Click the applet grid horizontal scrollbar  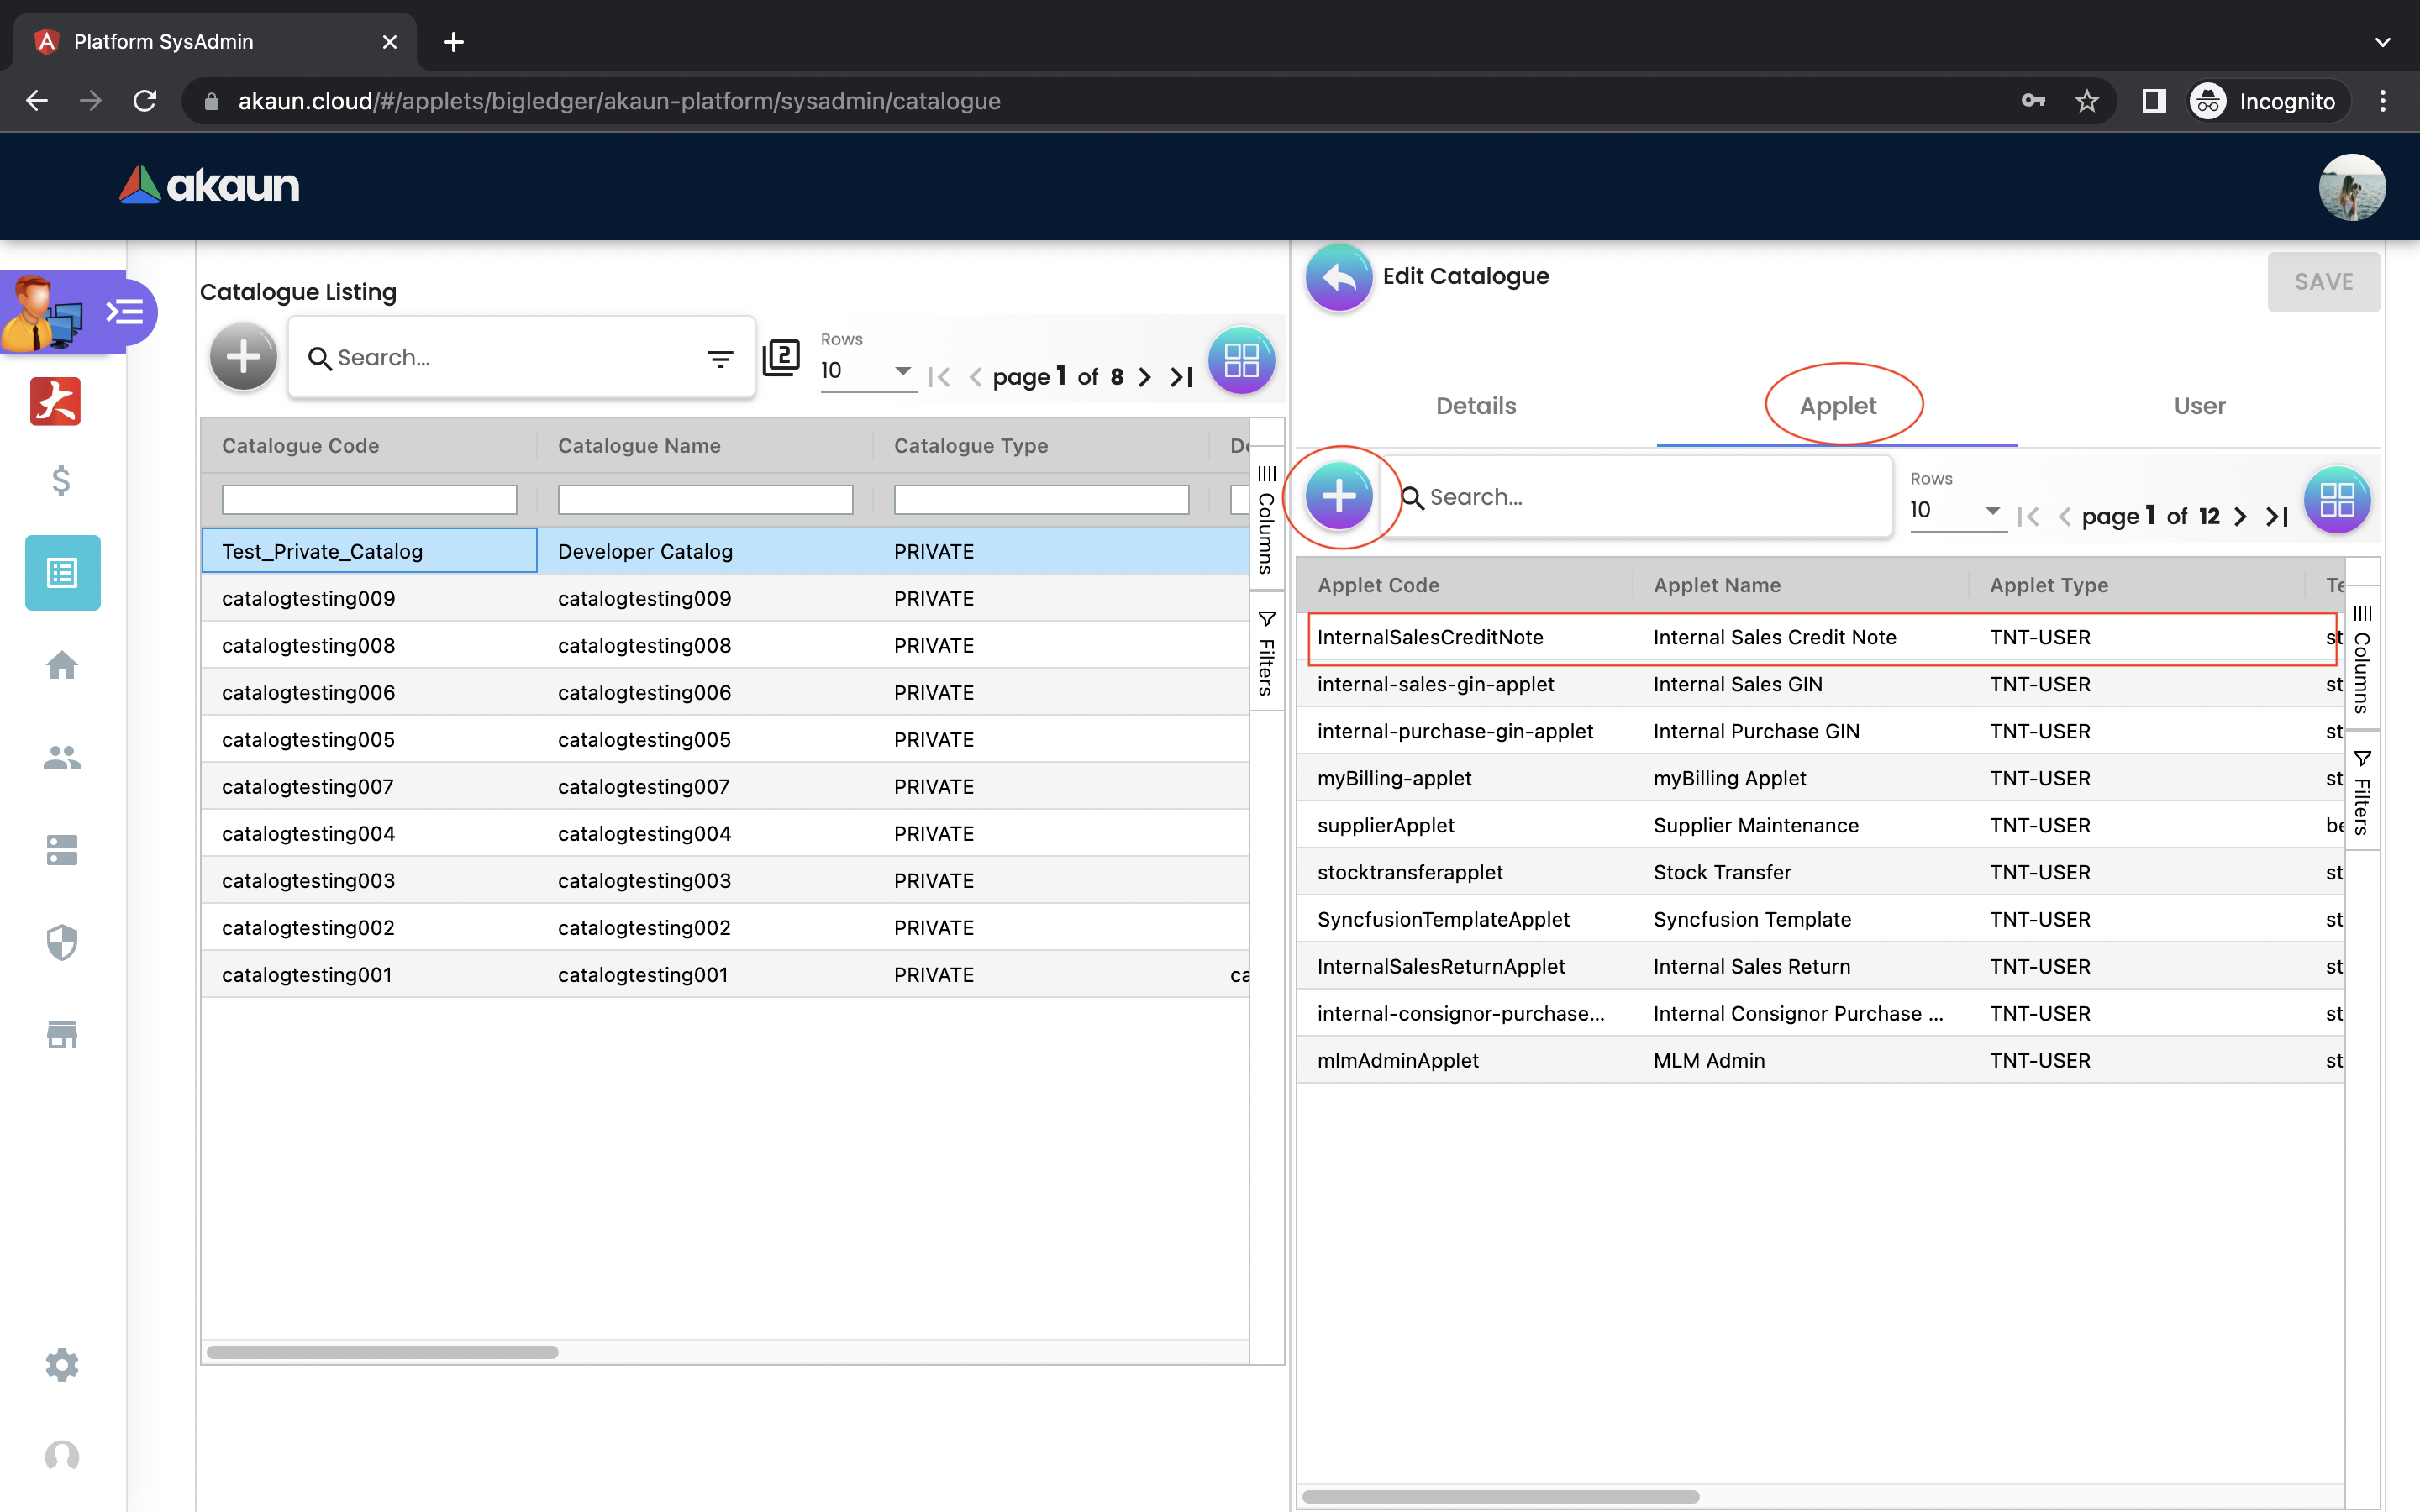coord(1500,1496)
